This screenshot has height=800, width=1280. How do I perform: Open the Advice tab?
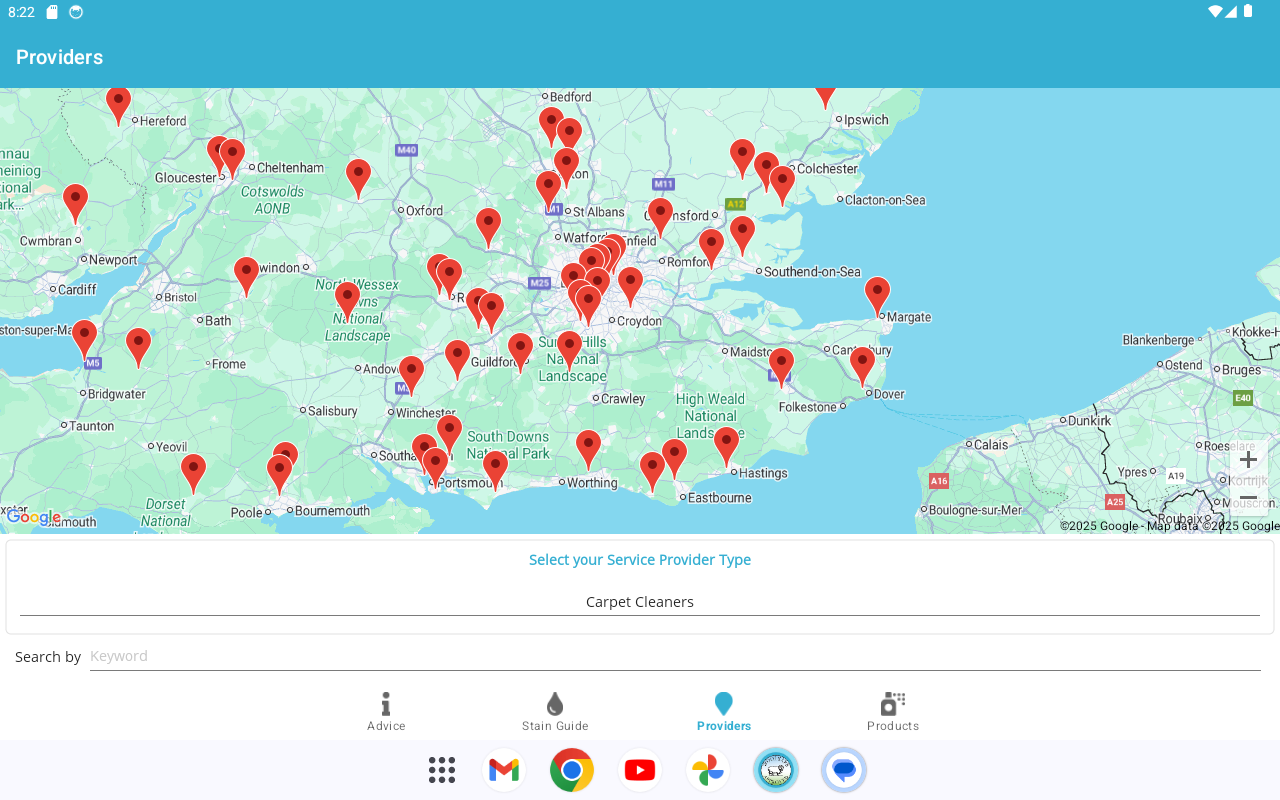386,712
